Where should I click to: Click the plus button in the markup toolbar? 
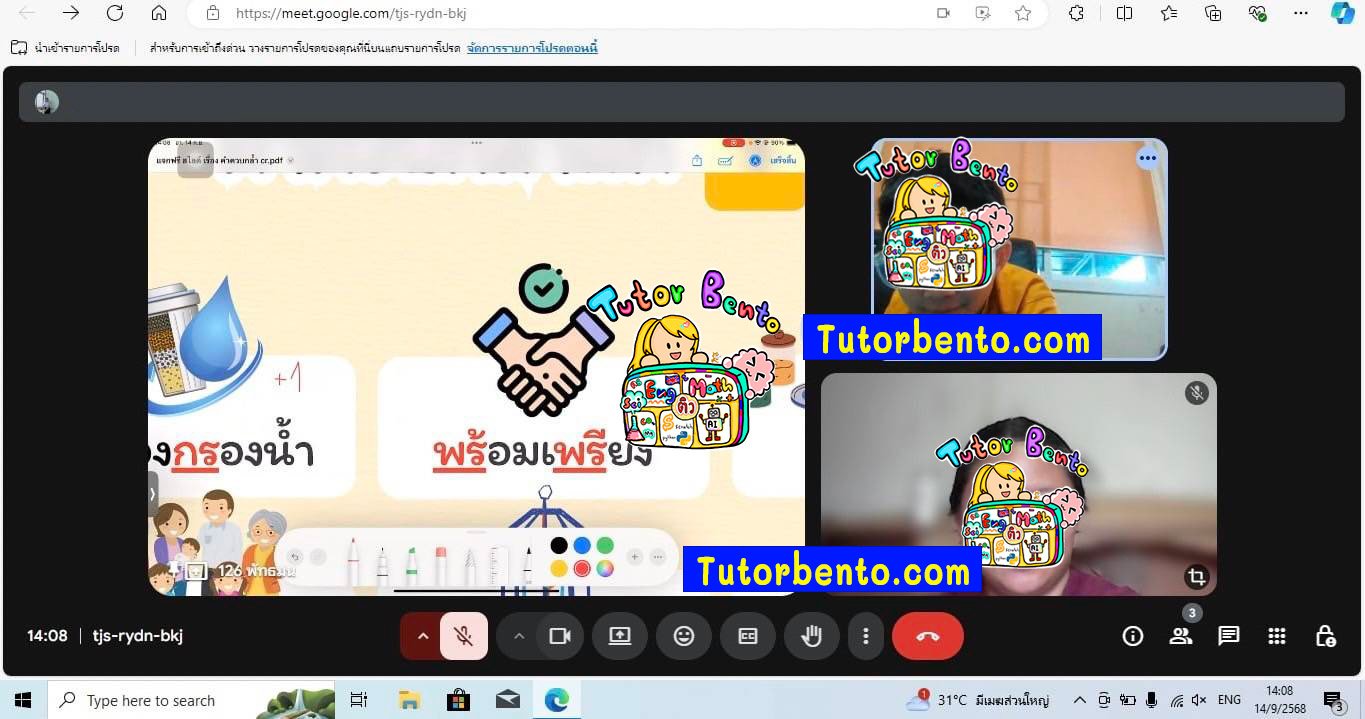coord(634,557)
